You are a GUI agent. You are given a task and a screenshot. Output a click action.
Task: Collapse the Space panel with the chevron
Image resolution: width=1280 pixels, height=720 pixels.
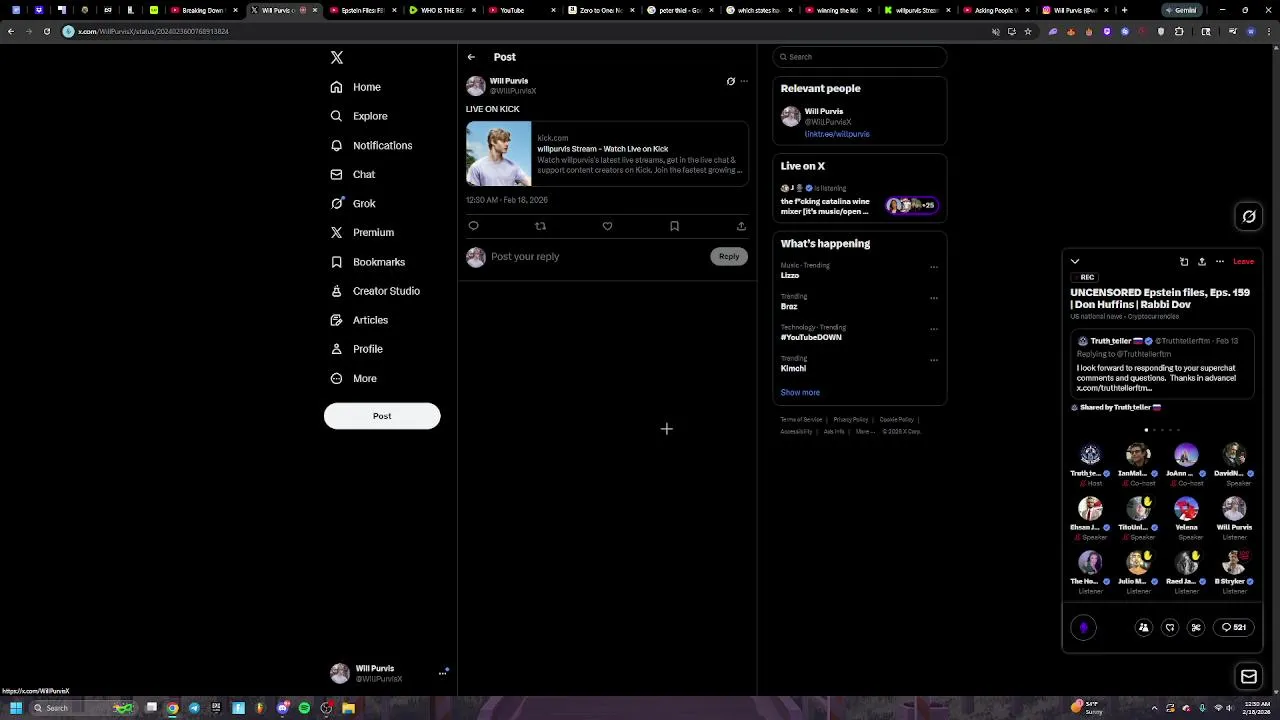1075,262
